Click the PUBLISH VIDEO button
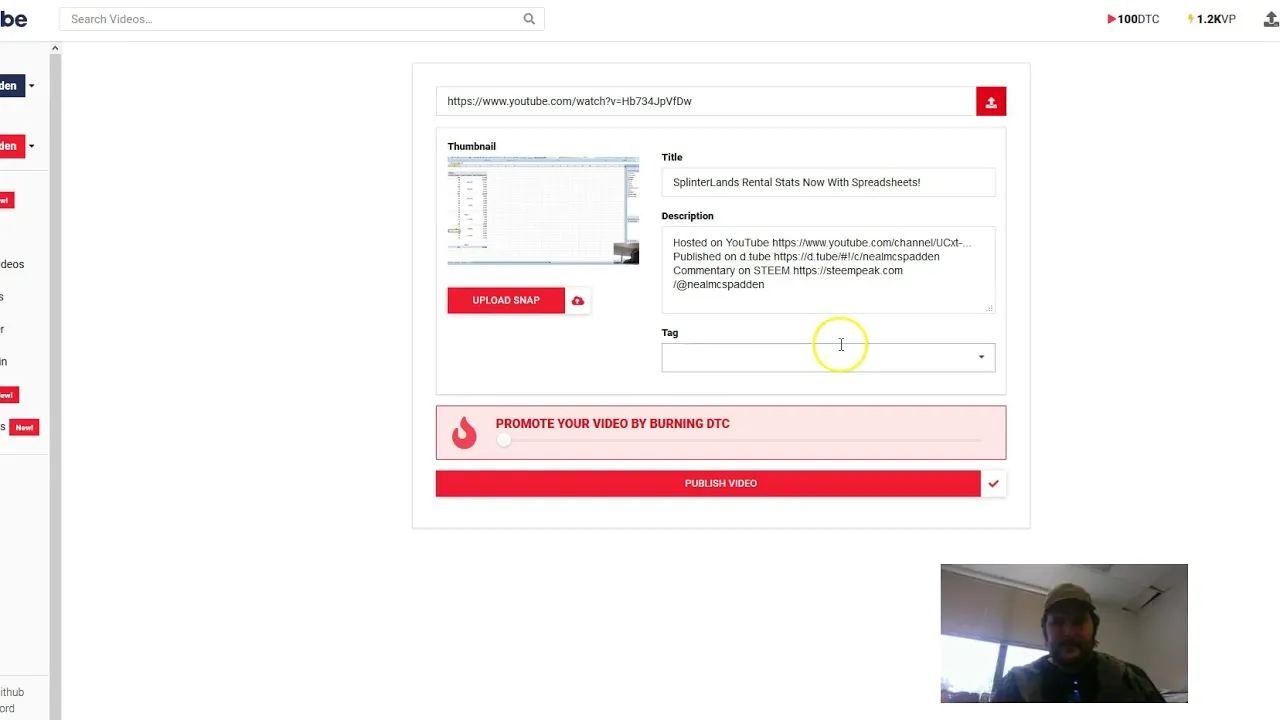Viewport: 1280px width, 720px height. click(708, 483)
